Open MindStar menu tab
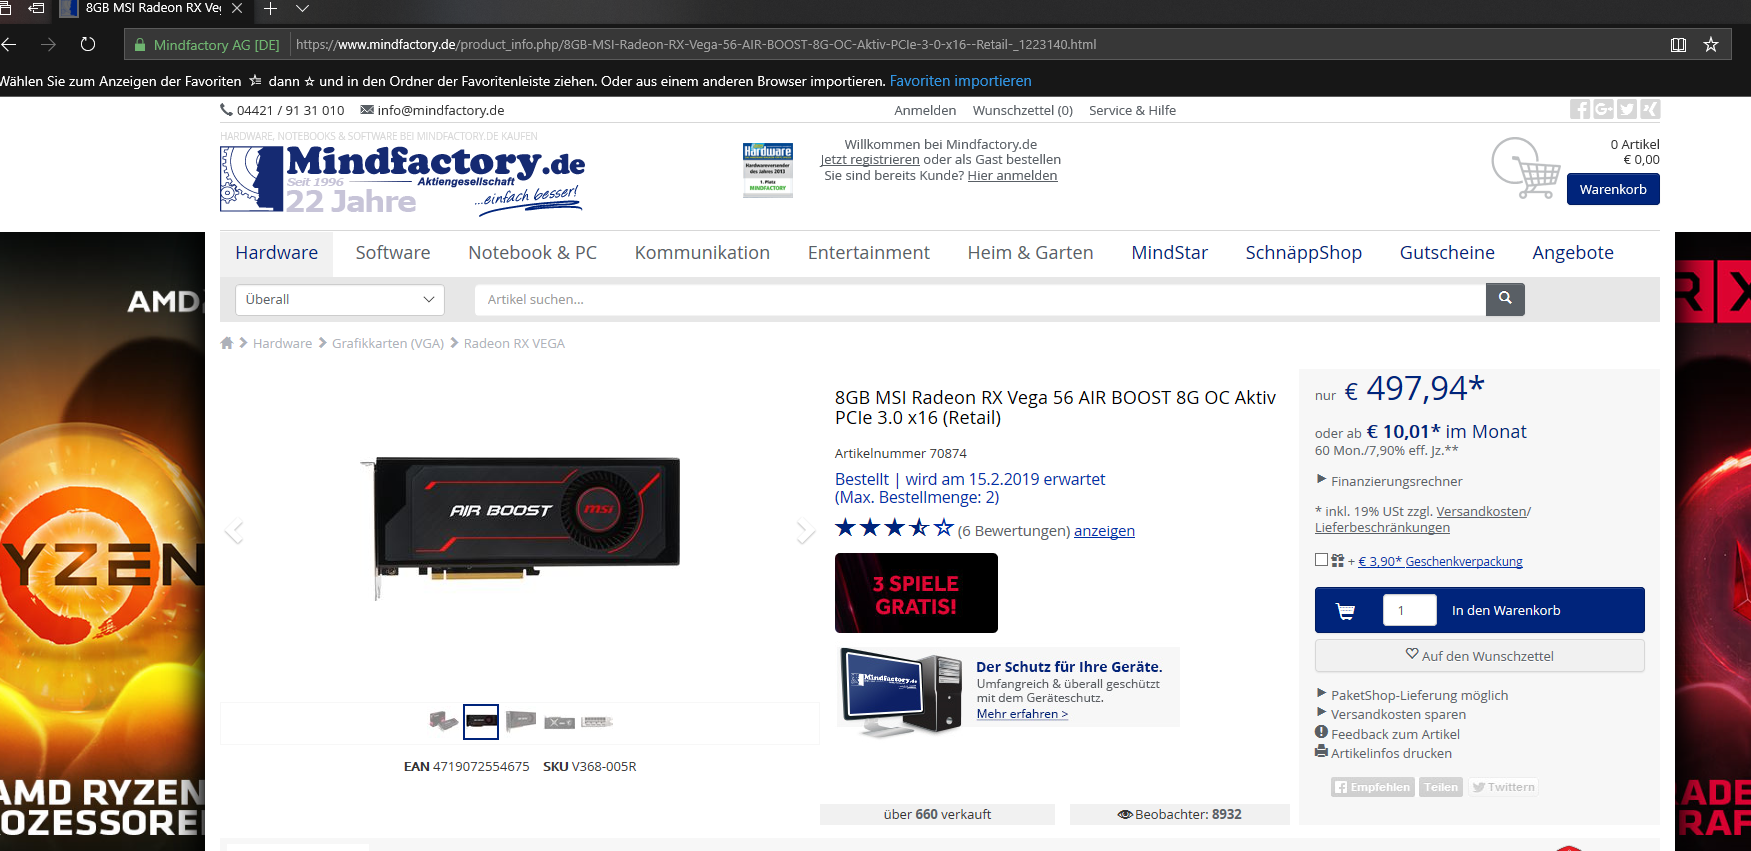The width and height of the screenshot is (1751, 851). (1169, 253)
